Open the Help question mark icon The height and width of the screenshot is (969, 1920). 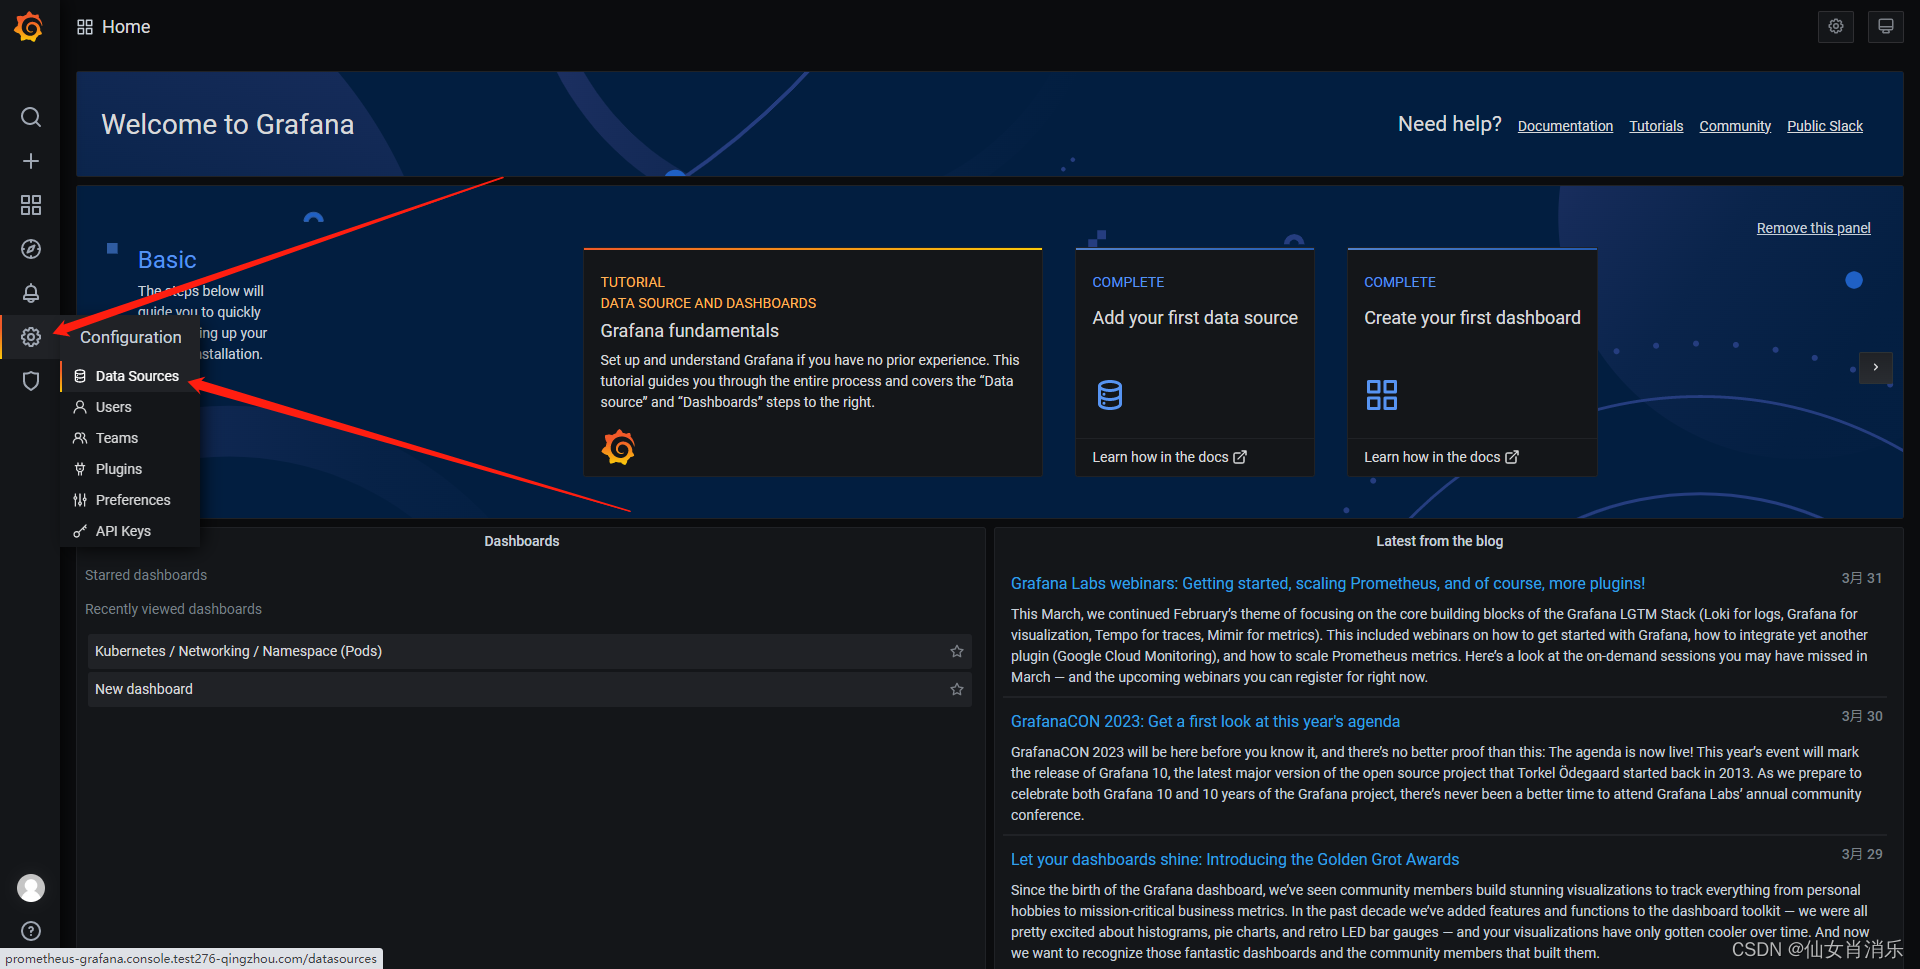[31, 931]
